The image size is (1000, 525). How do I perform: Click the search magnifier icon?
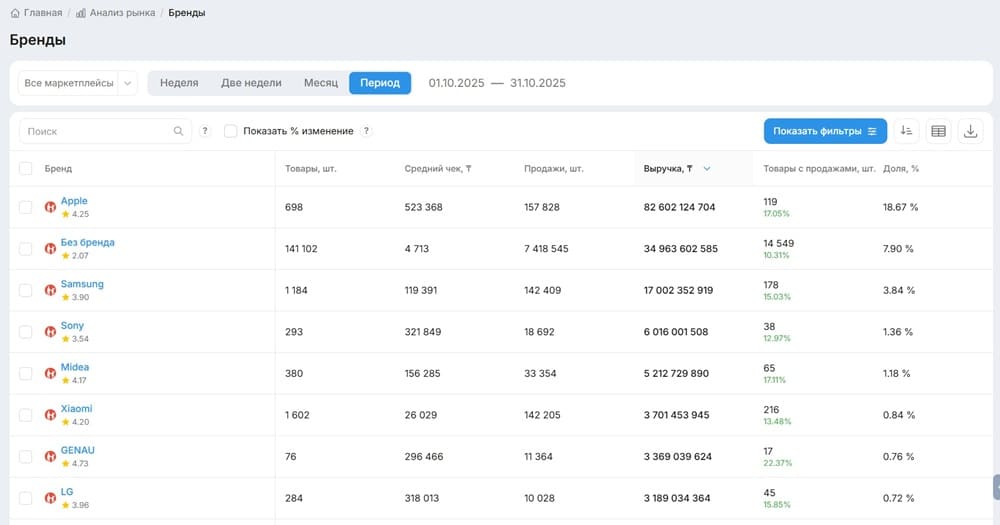pos(179,131)
